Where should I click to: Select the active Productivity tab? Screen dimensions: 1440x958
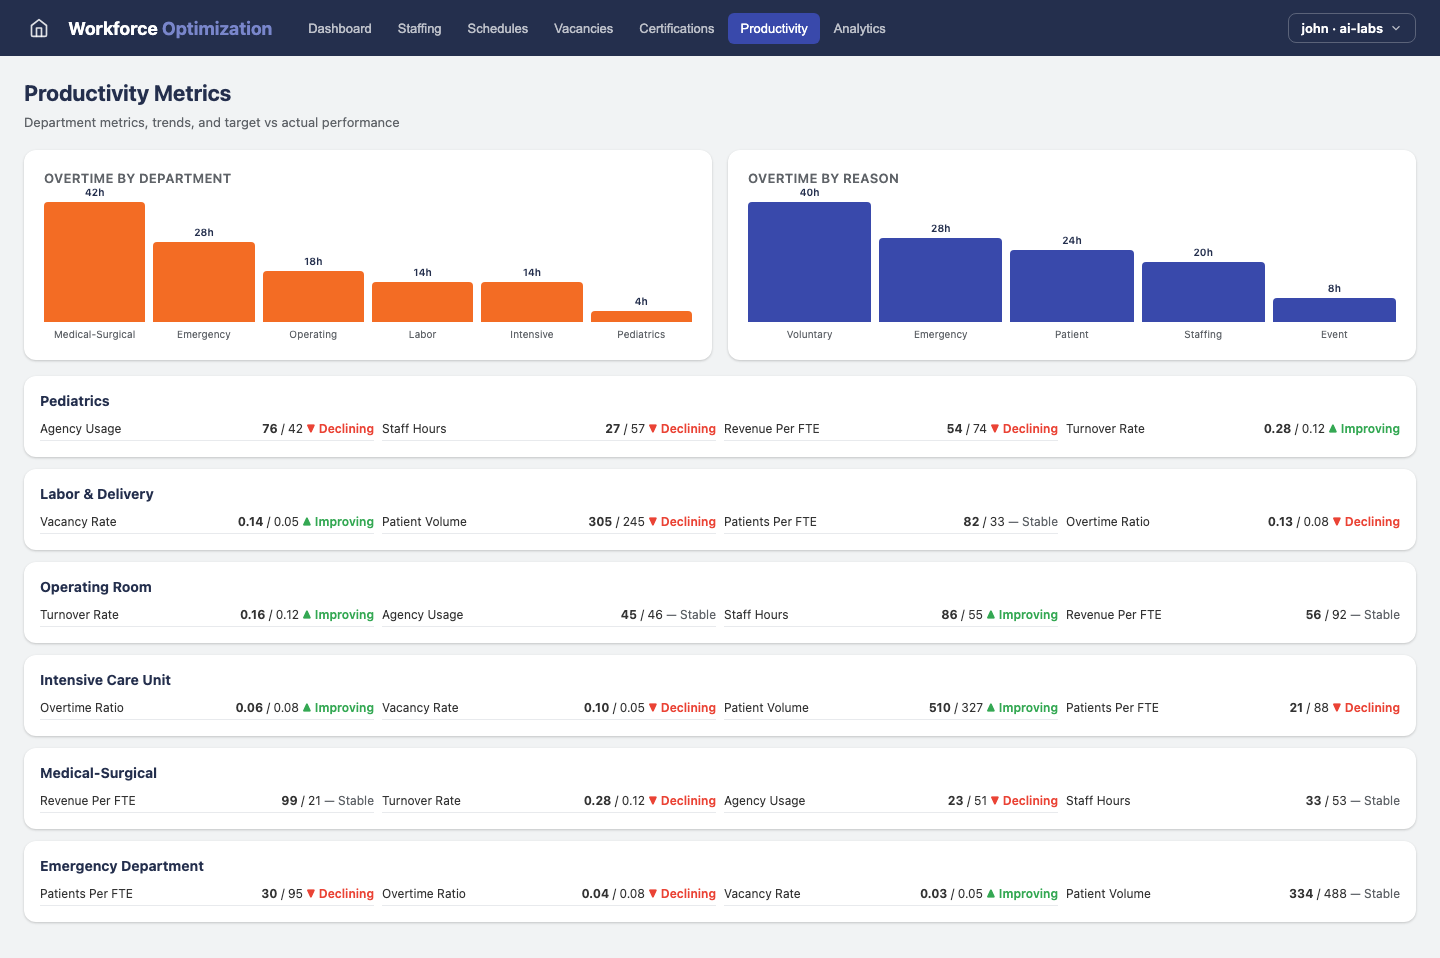coord(773,28)
